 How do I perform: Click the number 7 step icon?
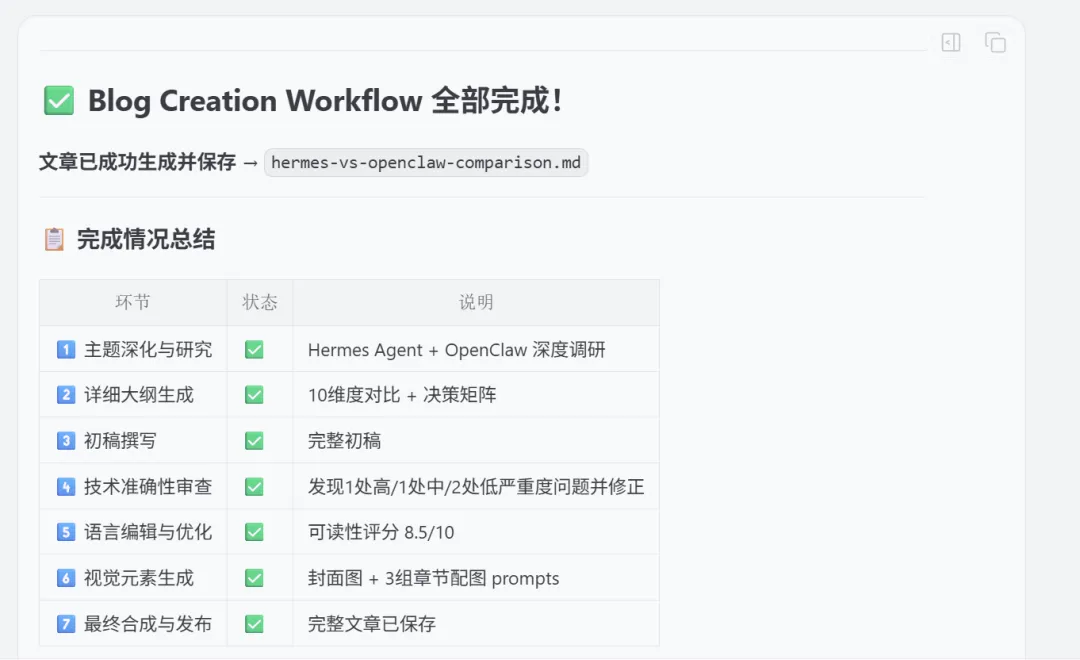66,624
